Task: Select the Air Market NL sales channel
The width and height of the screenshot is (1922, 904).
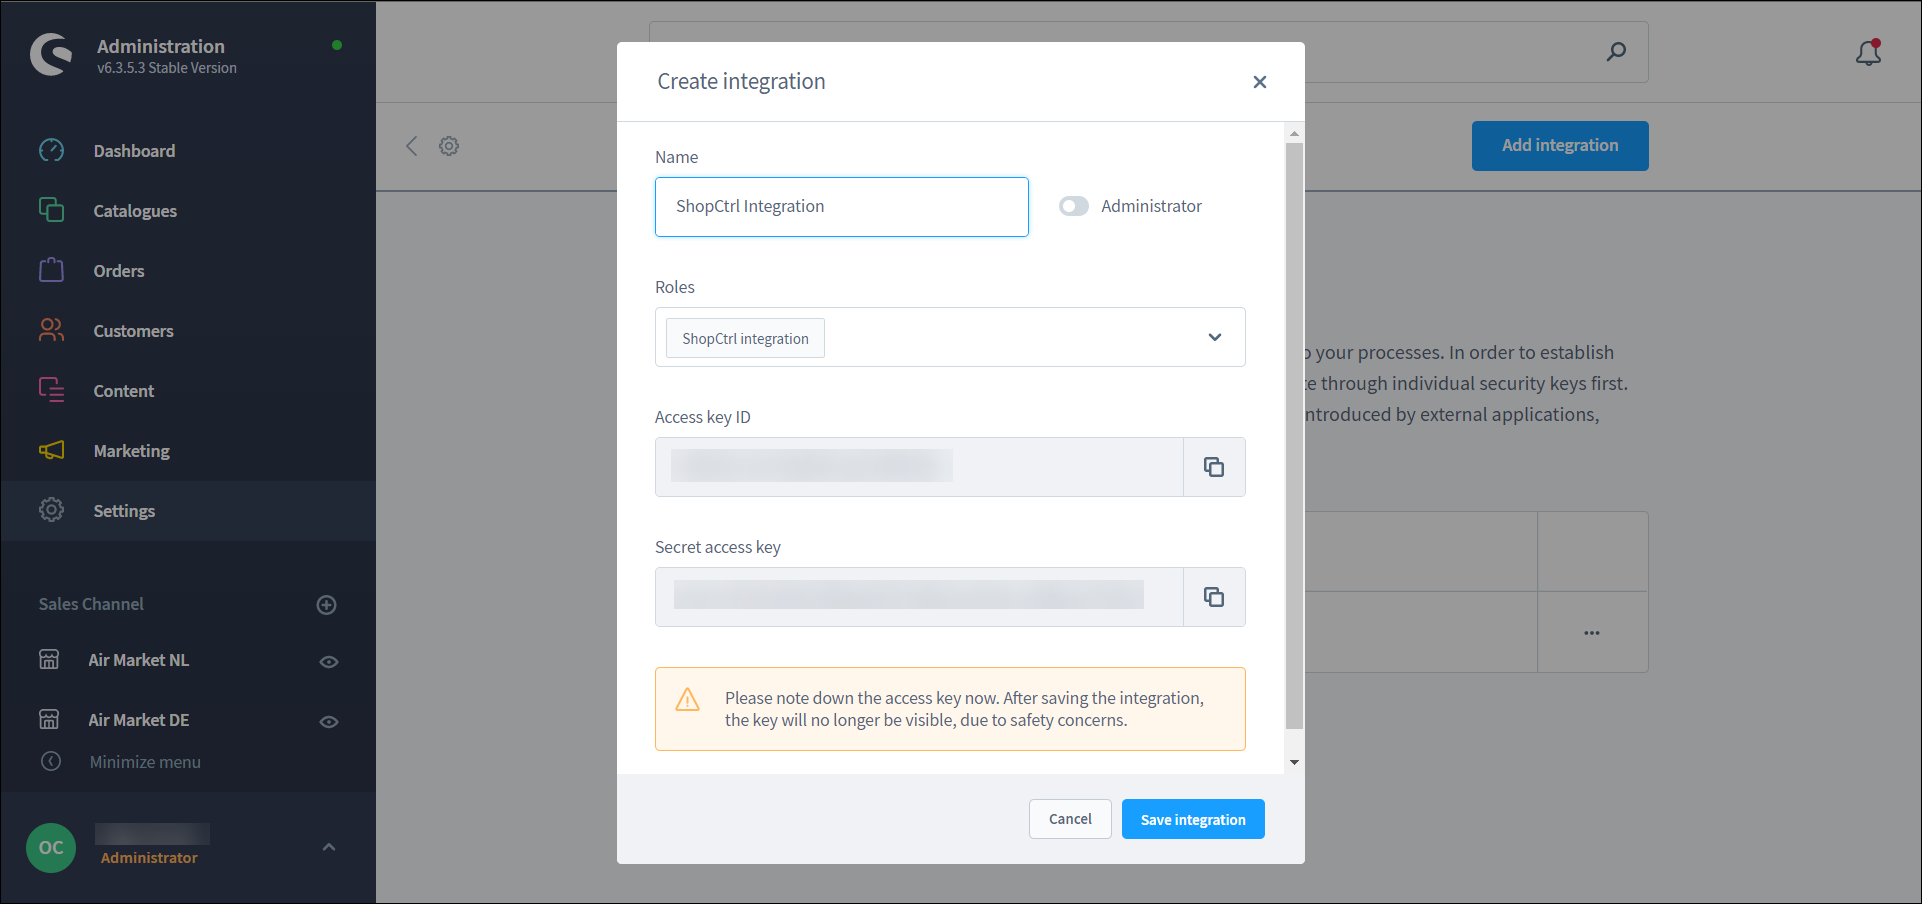Action: click(139, 660)
